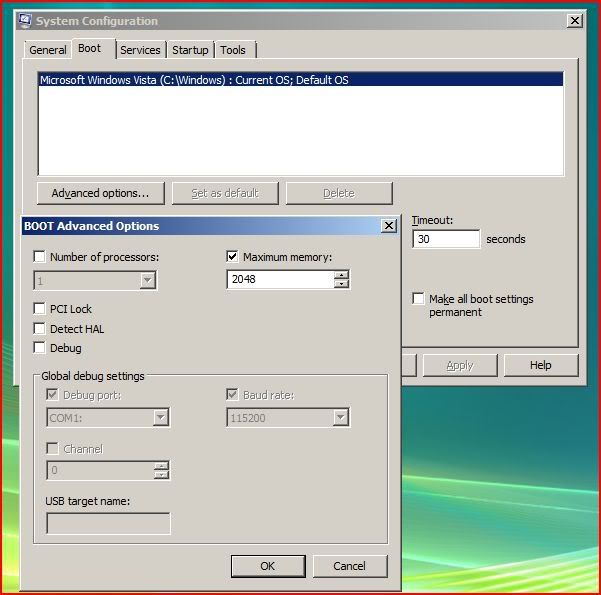Close the BOOT Advanced Options dialog
This screenshot has width=601, height=595.
tap(389, 226)
